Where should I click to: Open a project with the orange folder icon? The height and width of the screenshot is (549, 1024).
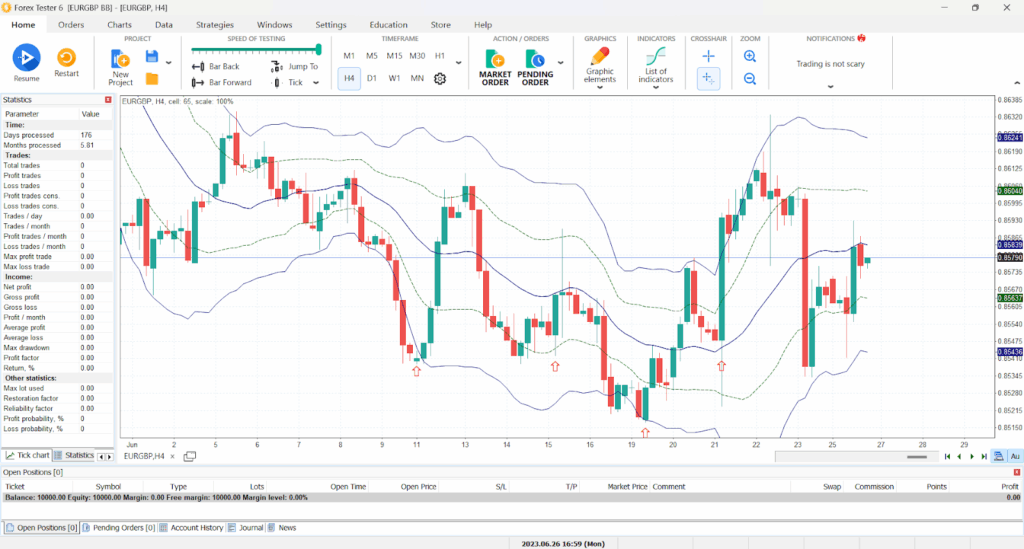tap(152, 79)
